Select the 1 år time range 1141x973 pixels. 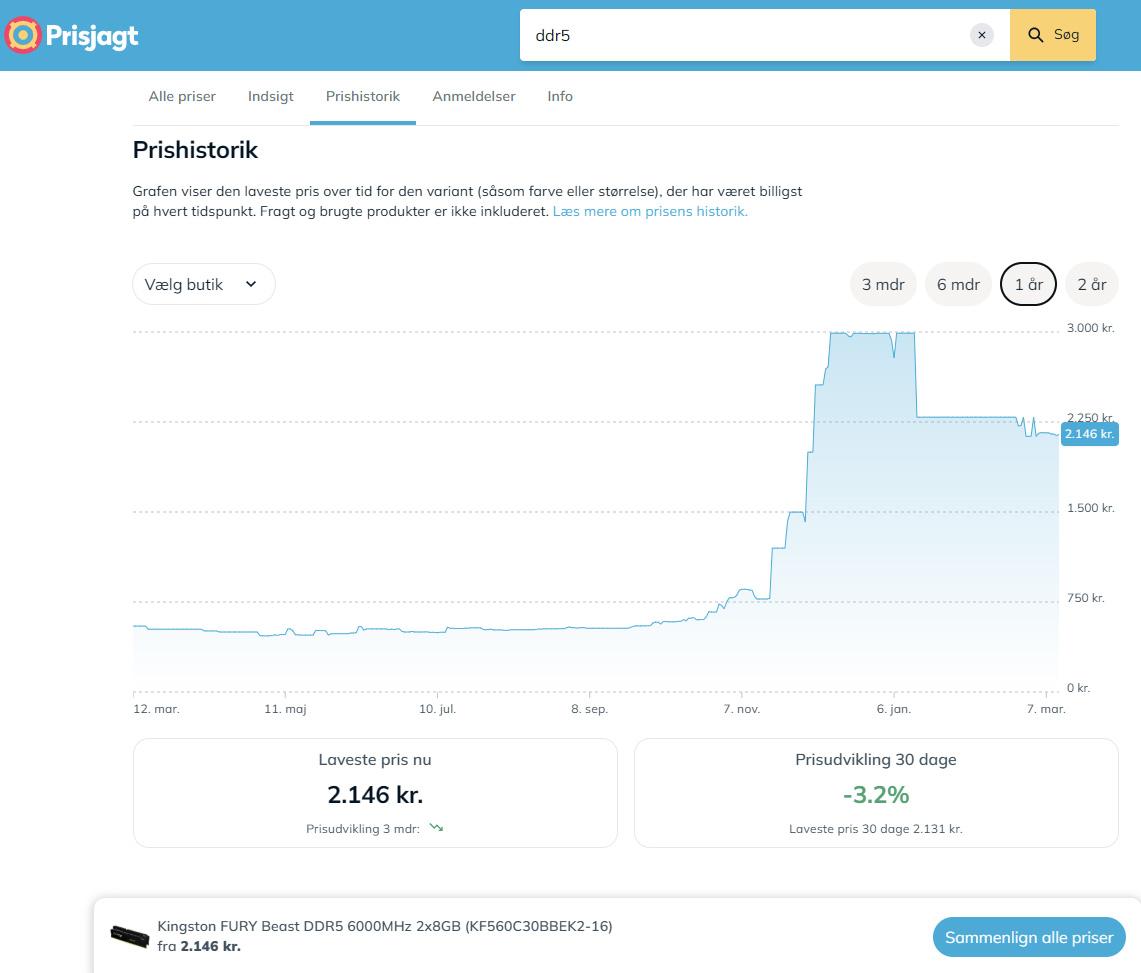point(1028,285)
